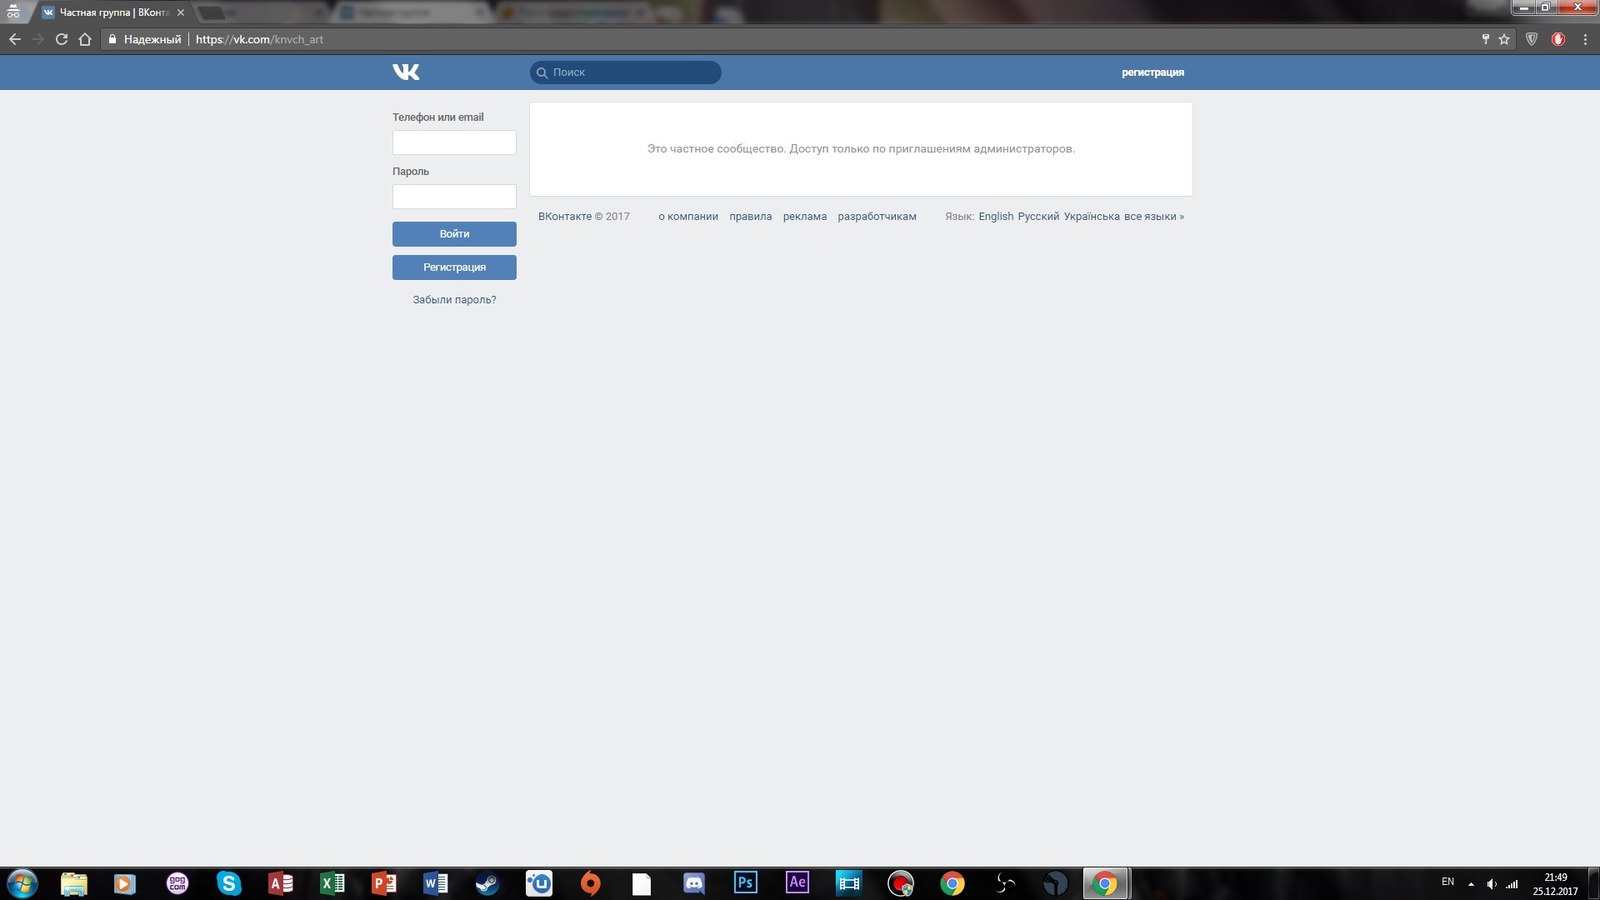Viewport: 1600px width, 900px height.
Task: Open the network signal icon in system tray
Action: coord(1512,884)
